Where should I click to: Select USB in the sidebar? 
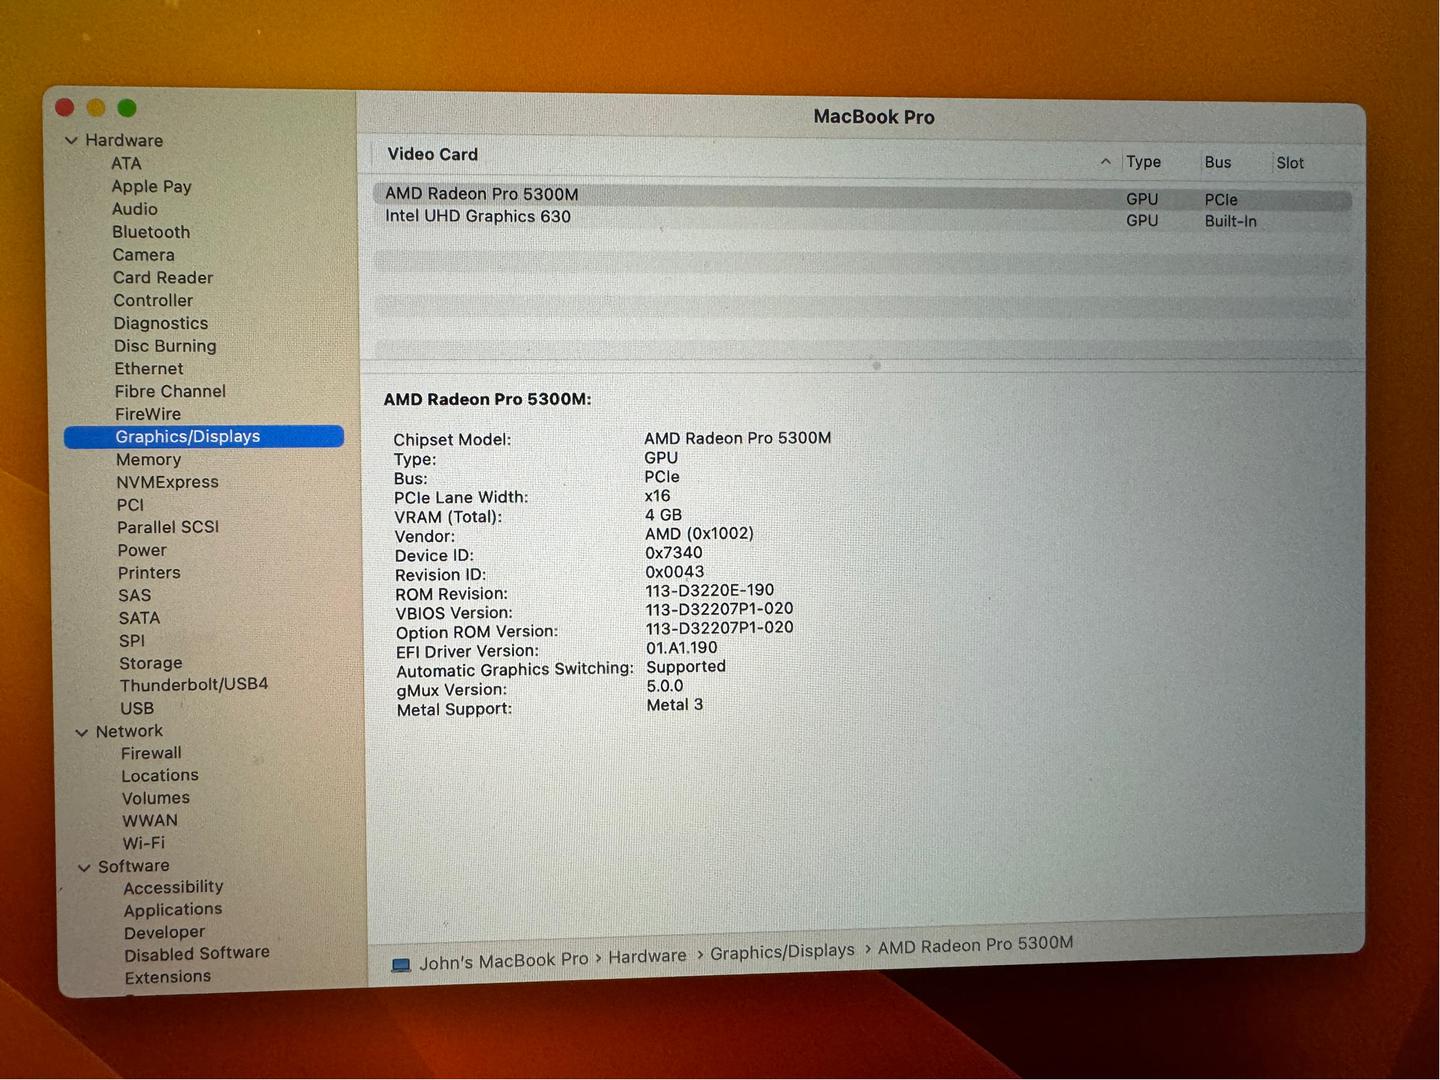pos(137,708)
